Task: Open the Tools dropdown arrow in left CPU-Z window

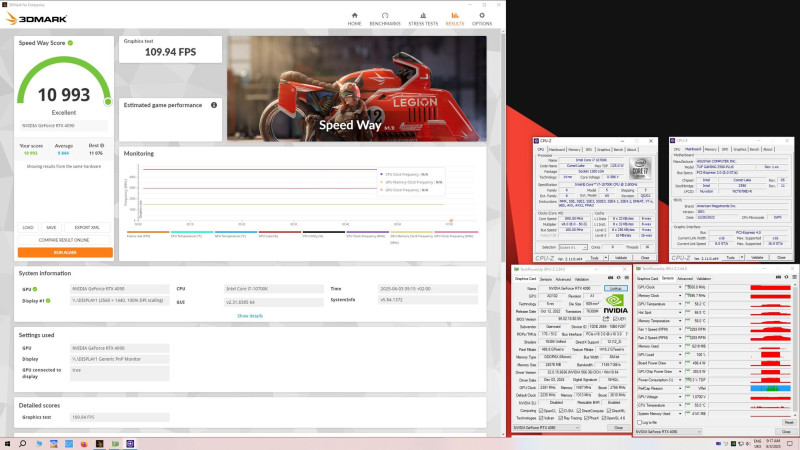Action: pos(605,258)
